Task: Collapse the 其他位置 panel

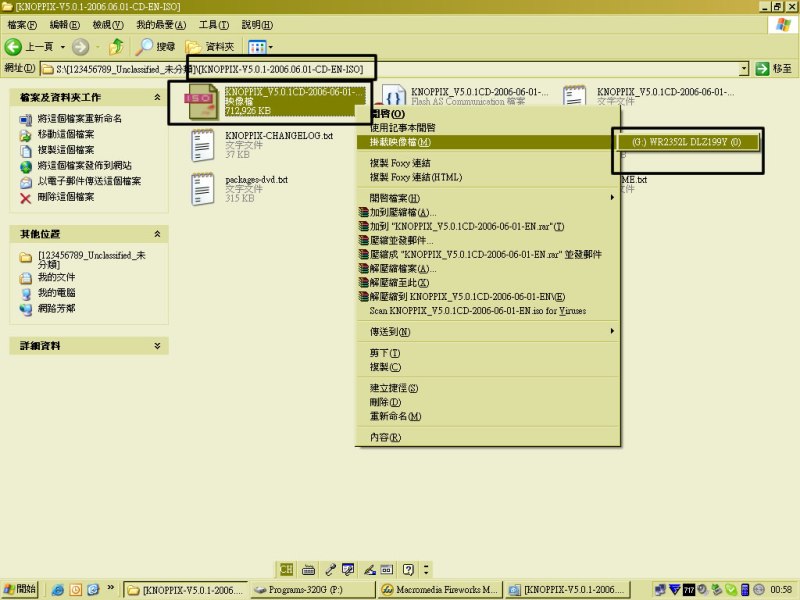Action: (x=157, y=234)
